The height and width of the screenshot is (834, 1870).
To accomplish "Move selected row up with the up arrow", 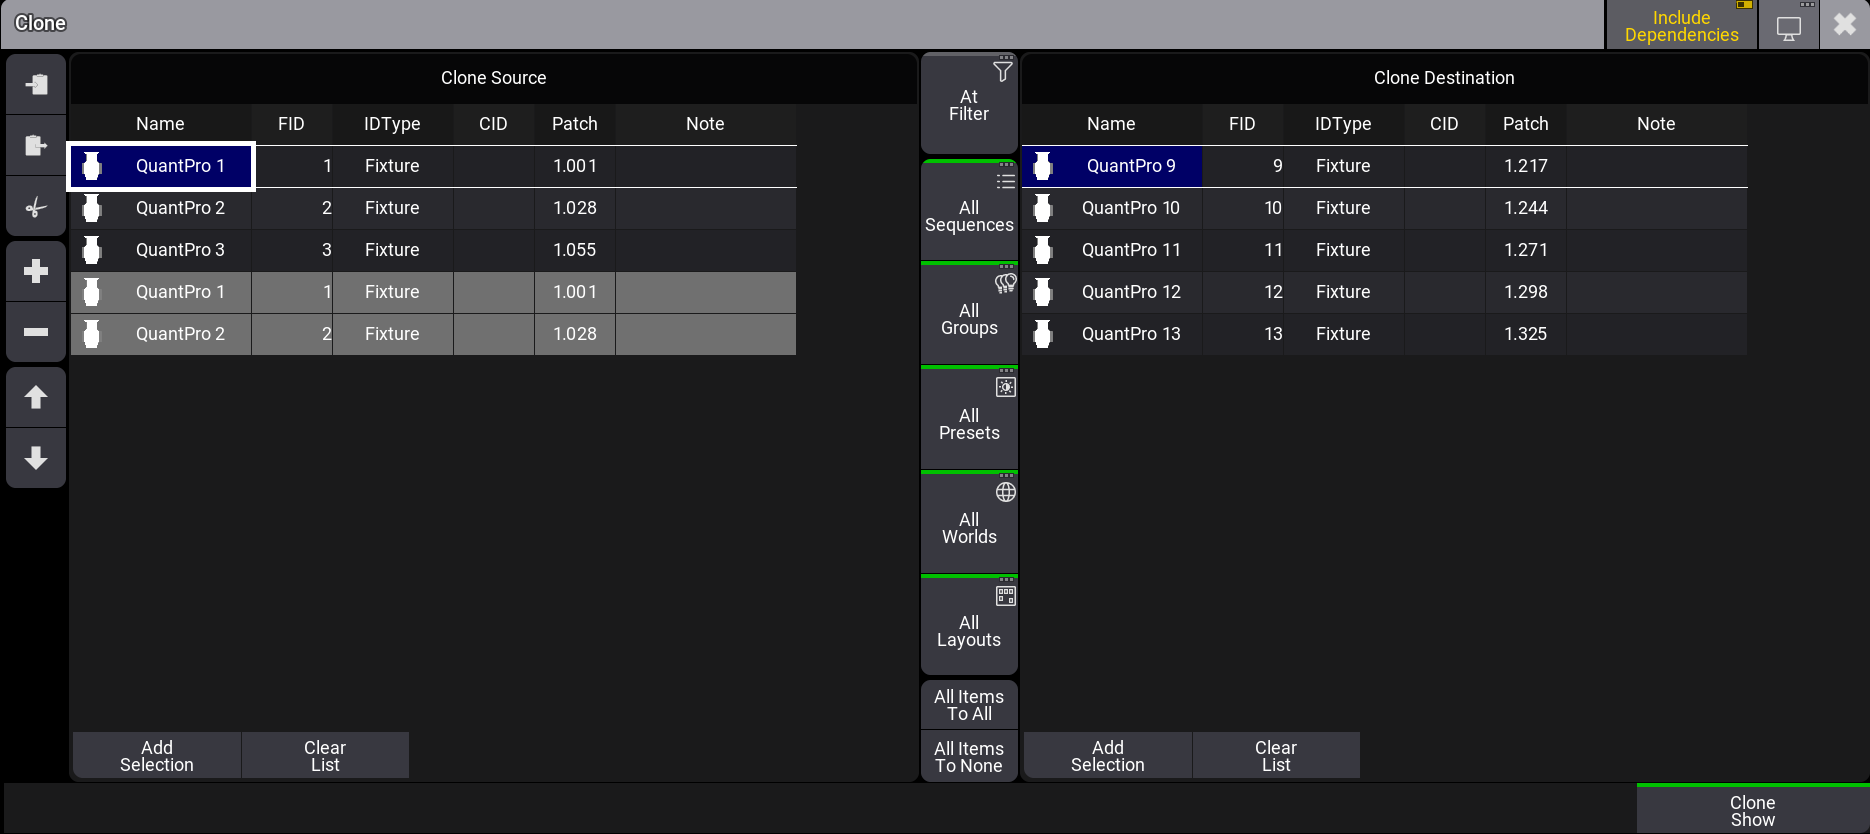I will (x=36, y=397).
